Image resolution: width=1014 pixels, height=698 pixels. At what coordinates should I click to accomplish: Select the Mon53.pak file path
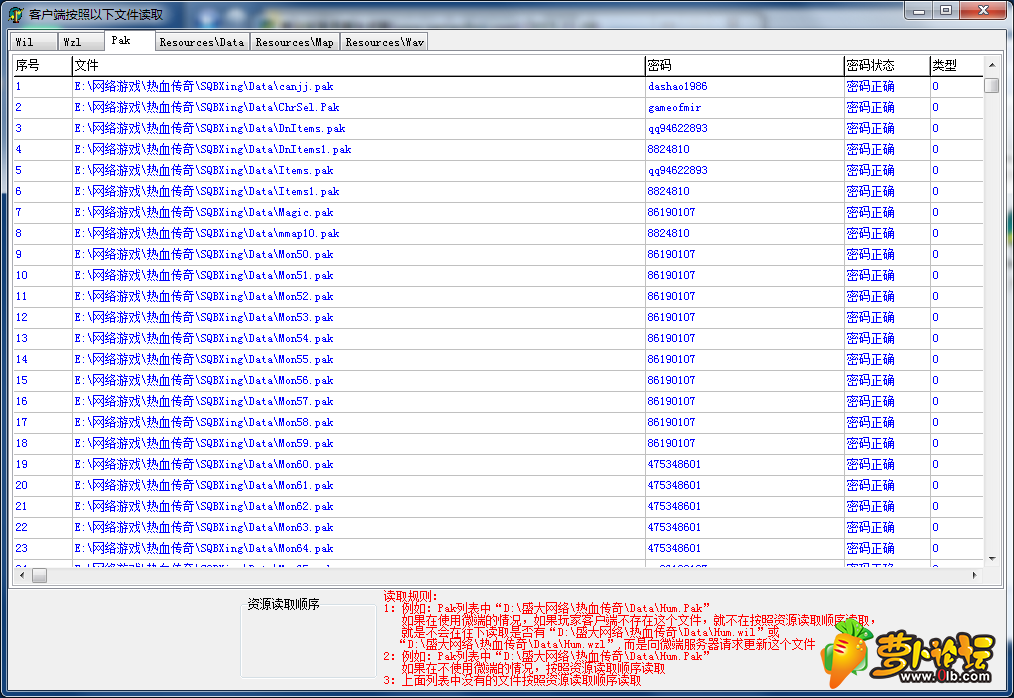coord(204,318)
